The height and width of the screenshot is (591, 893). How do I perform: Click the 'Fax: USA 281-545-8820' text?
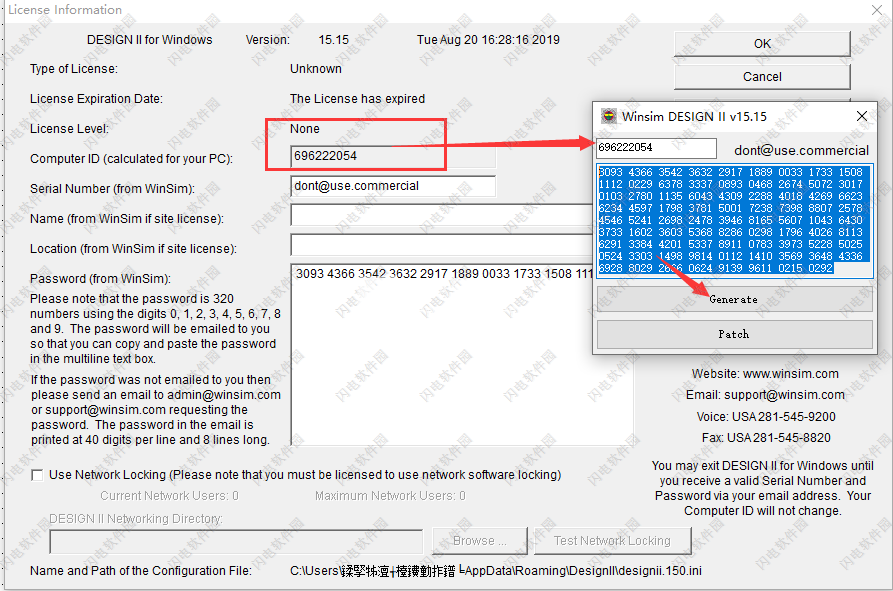766,438
